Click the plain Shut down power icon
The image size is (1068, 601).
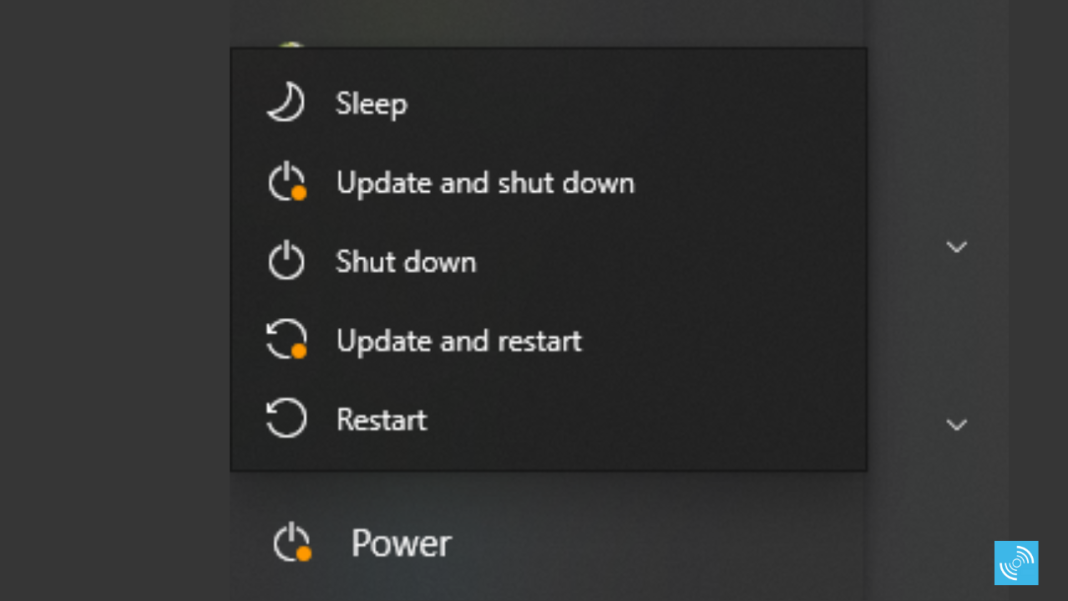pyautogui.click(x=285, y=261)
